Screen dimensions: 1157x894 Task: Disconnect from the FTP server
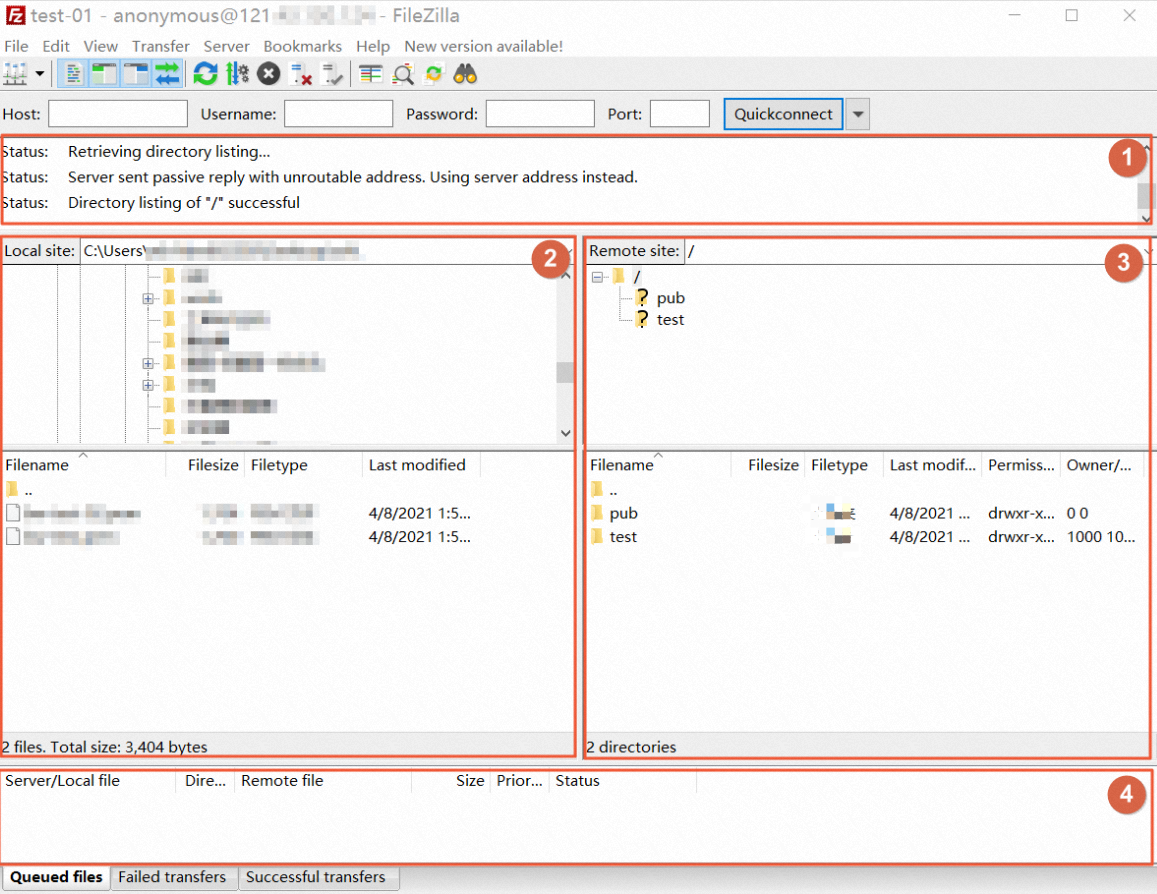(x=299, y=73)
